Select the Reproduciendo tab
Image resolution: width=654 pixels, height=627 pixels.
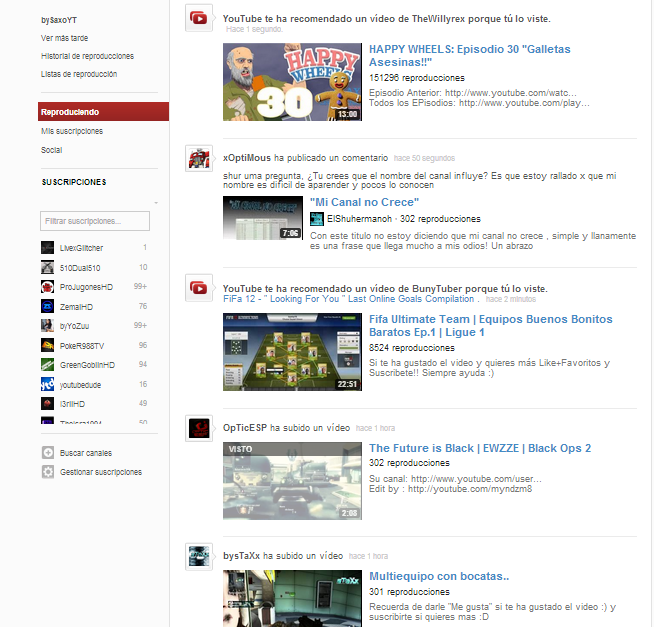point(103,112)
